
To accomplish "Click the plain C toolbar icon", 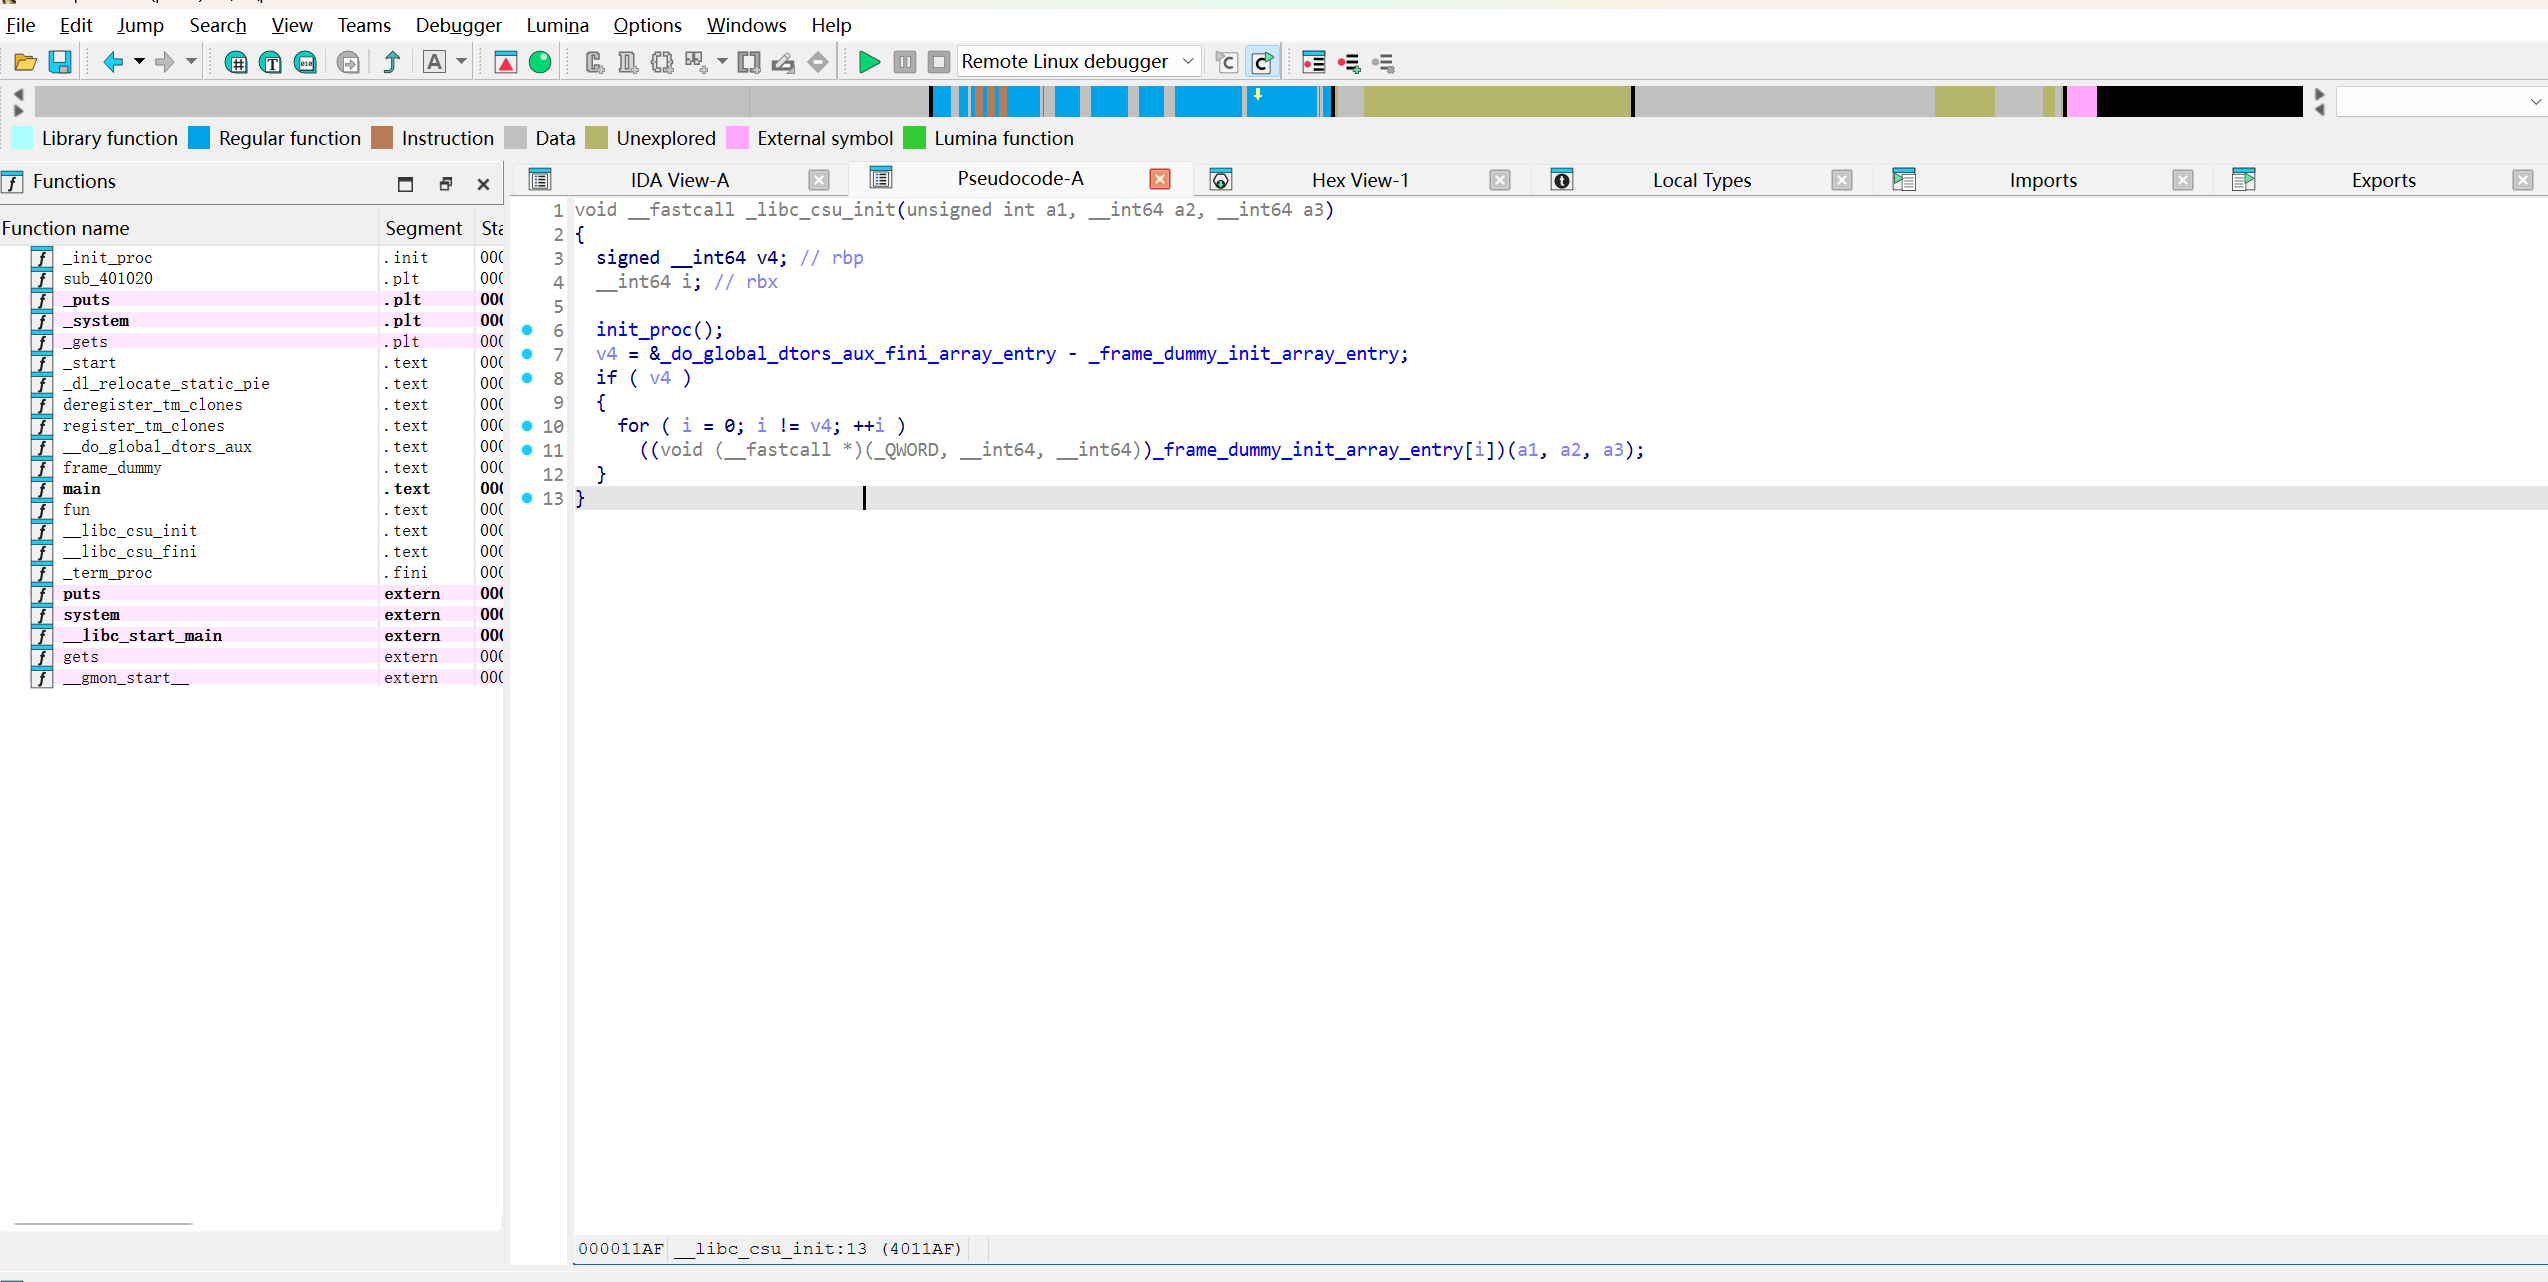I will tap(1227, 63).
